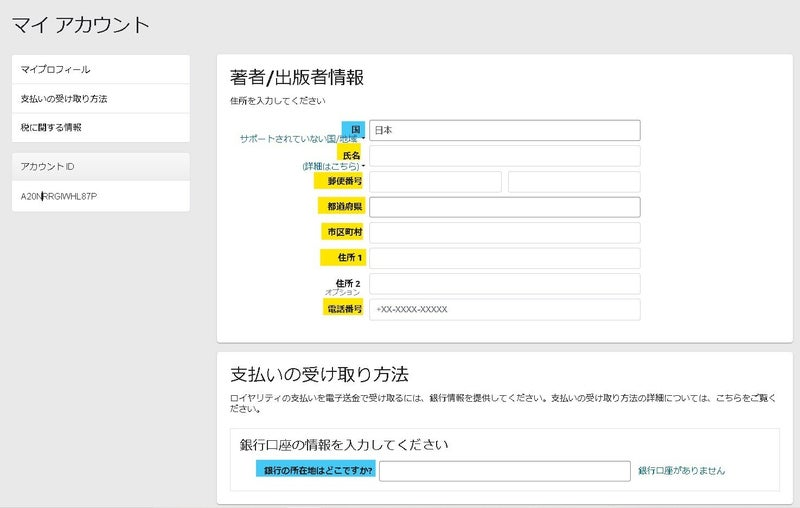Open マイプロフィール in the sidebar

pyautogui.click(x=56, y=70)
